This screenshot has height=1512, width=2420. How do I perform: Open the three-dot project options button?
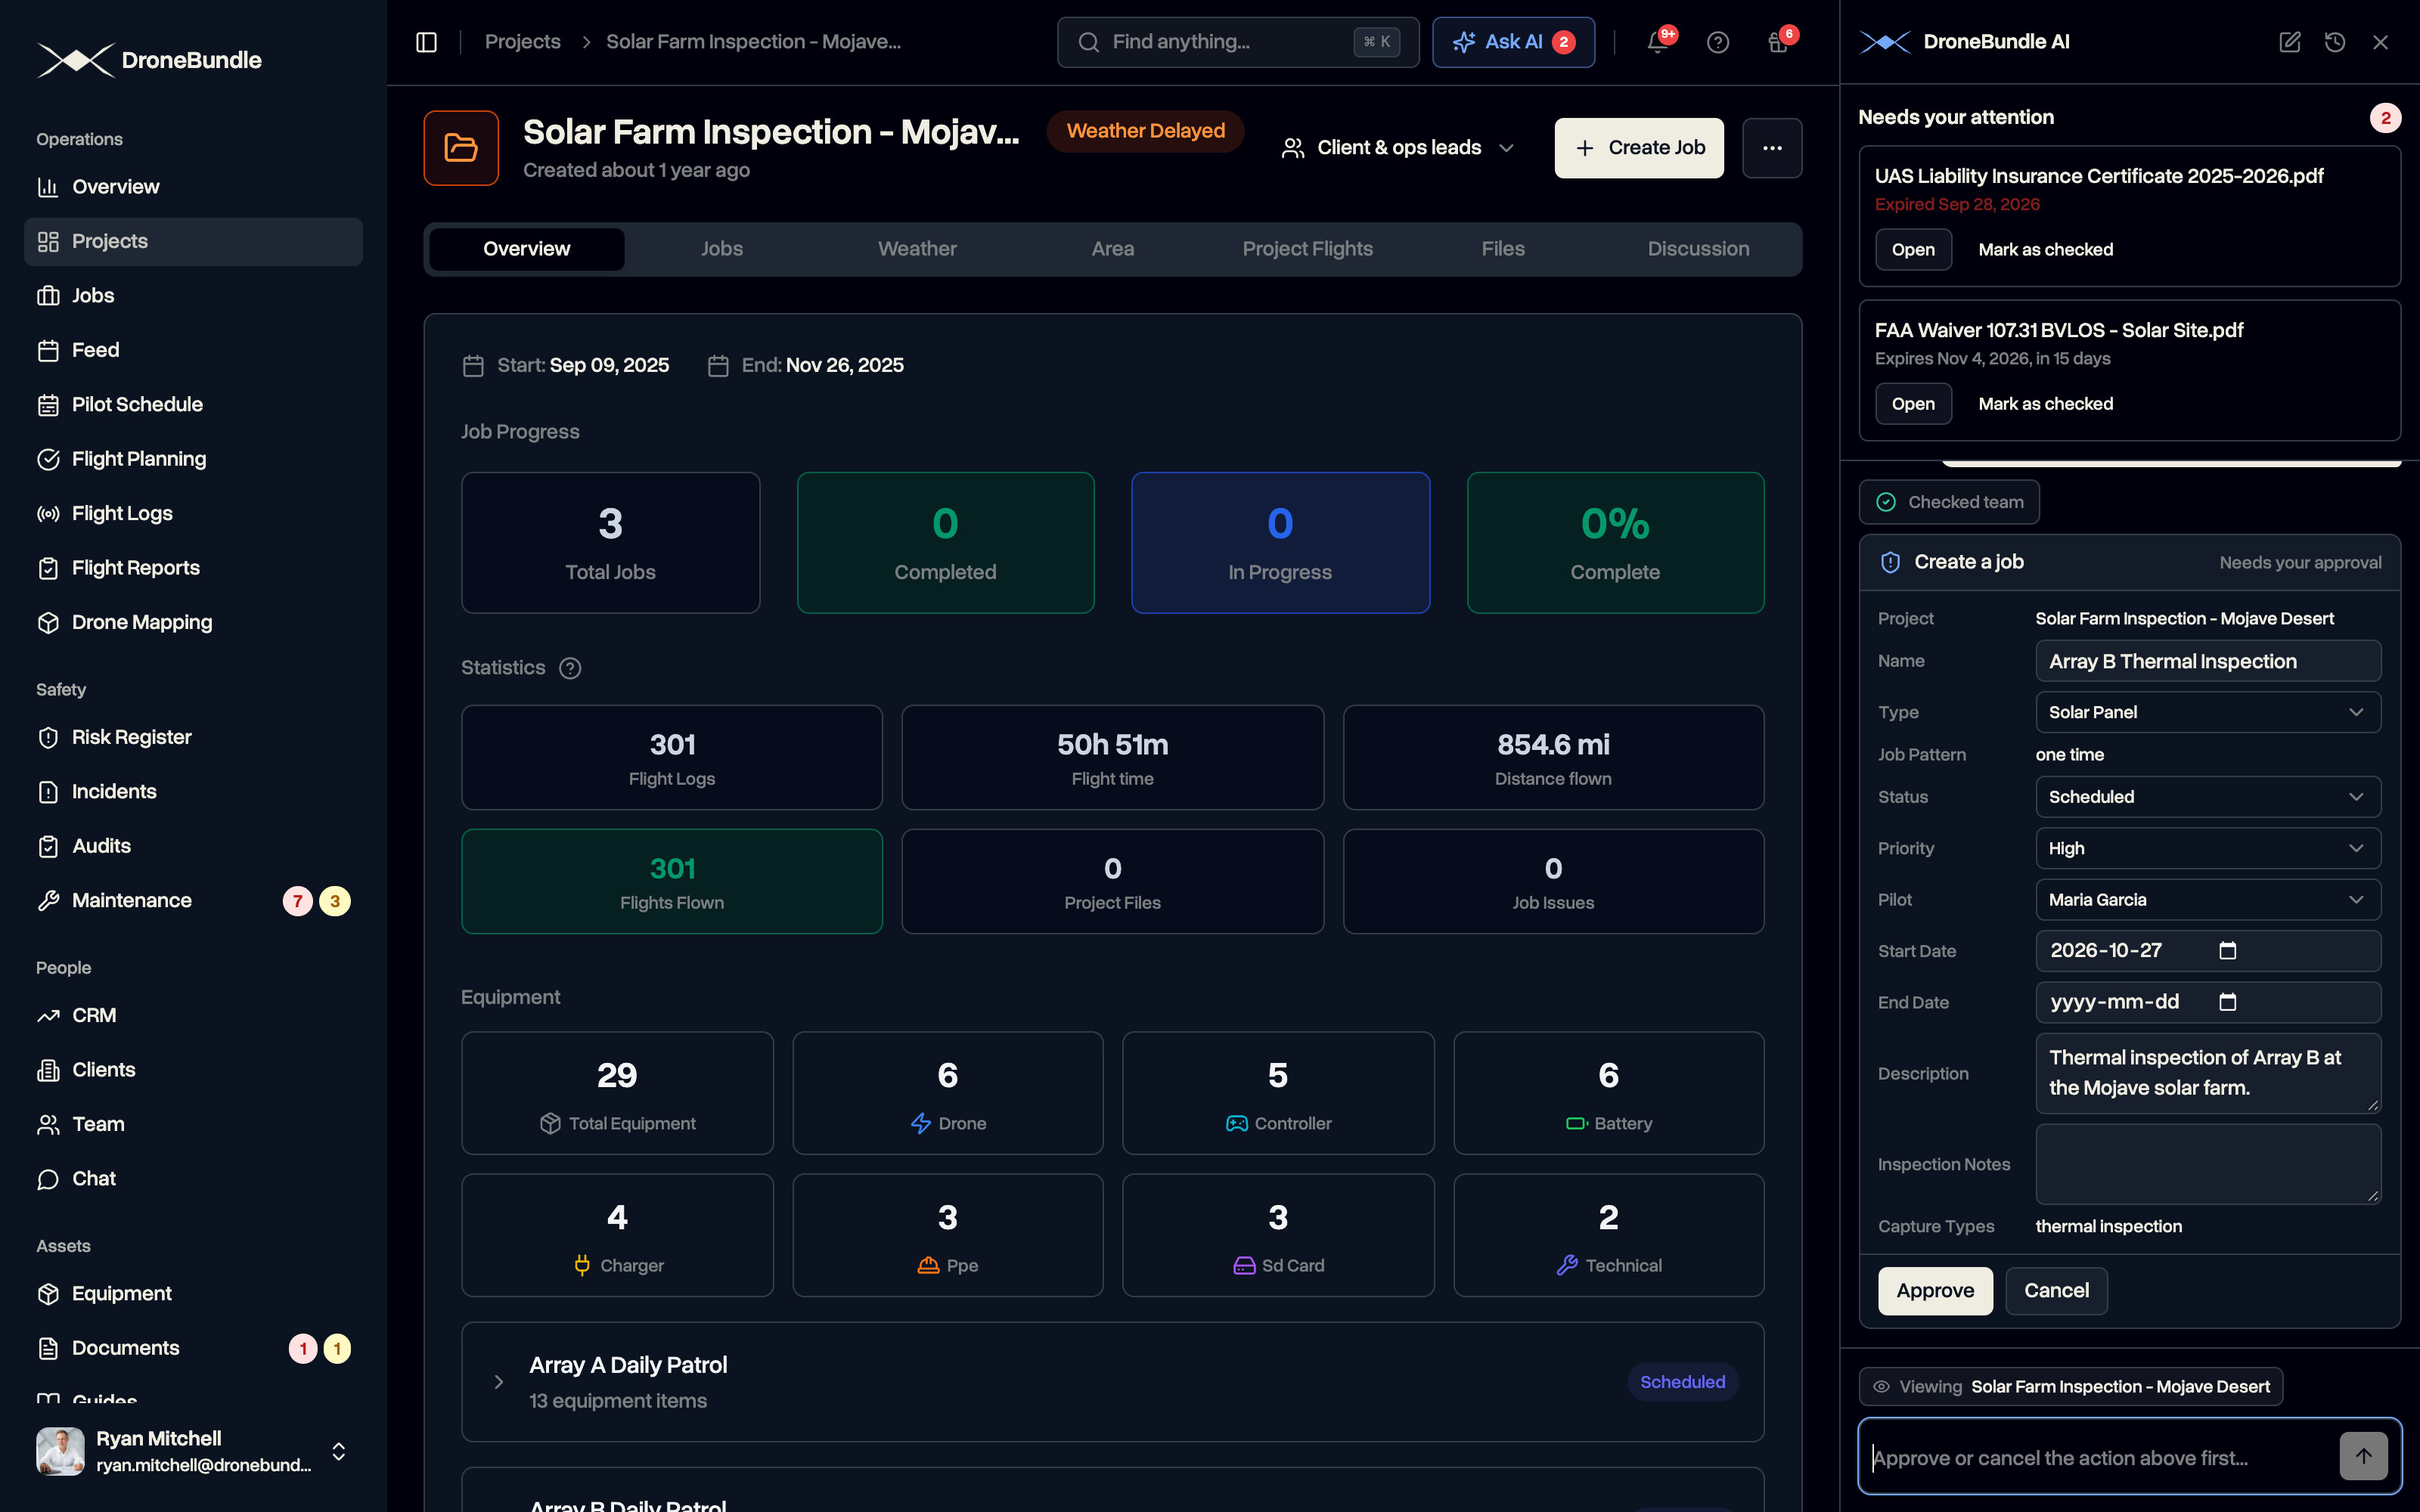click(1772, 148)
